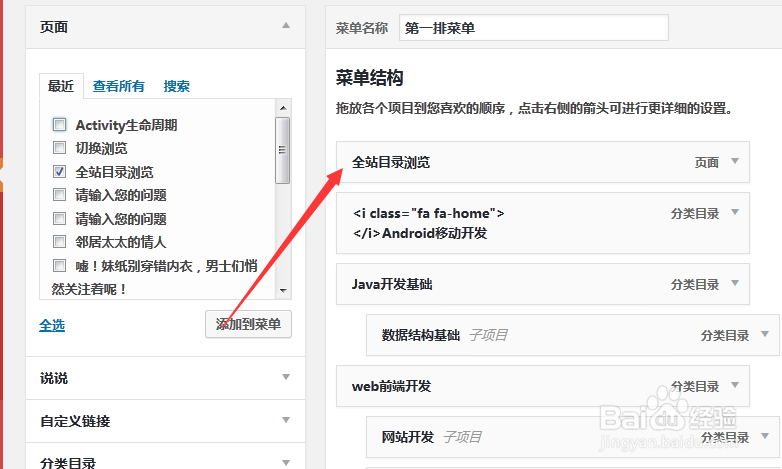This screenshot has width=782, height=469.
Task: Collapse the 页面 panel arrow
Action: click(x=286, y=25)
